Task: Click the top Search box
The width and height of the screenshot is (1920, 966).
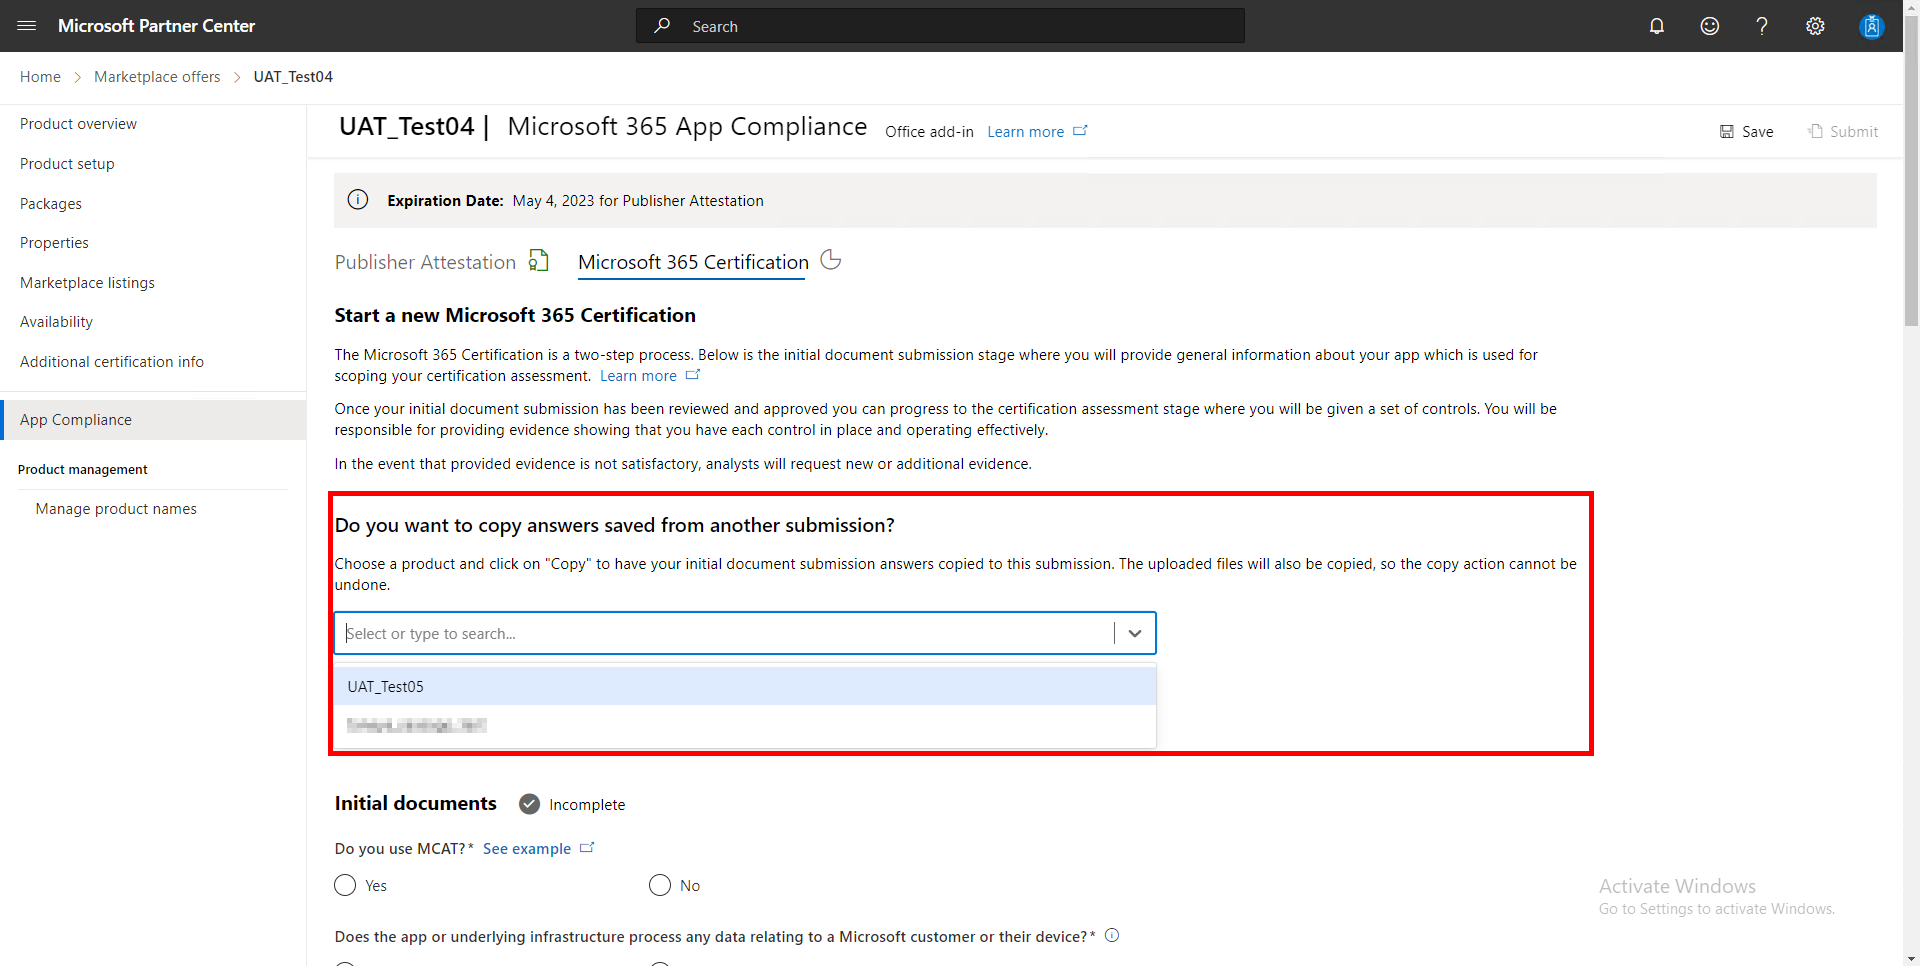Action: [x=940, y=26]
